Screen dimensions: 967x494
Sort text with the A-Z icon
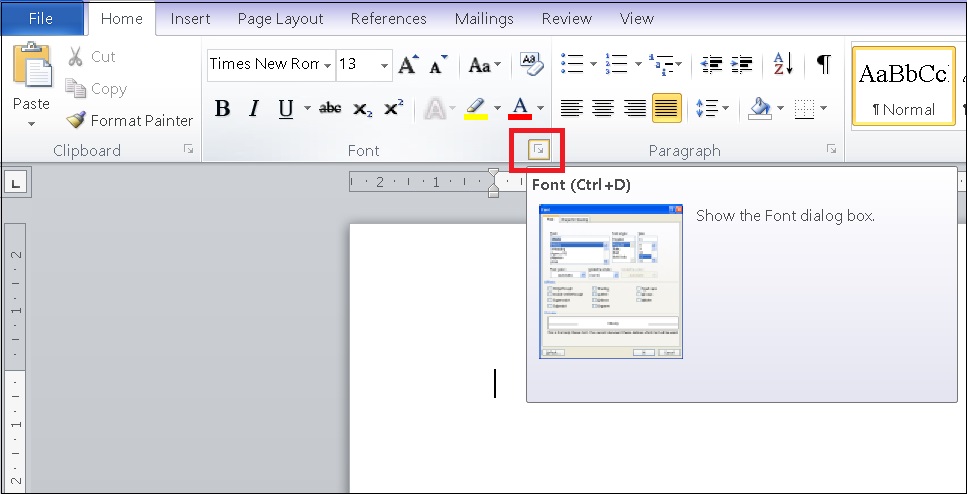[783, 64]
